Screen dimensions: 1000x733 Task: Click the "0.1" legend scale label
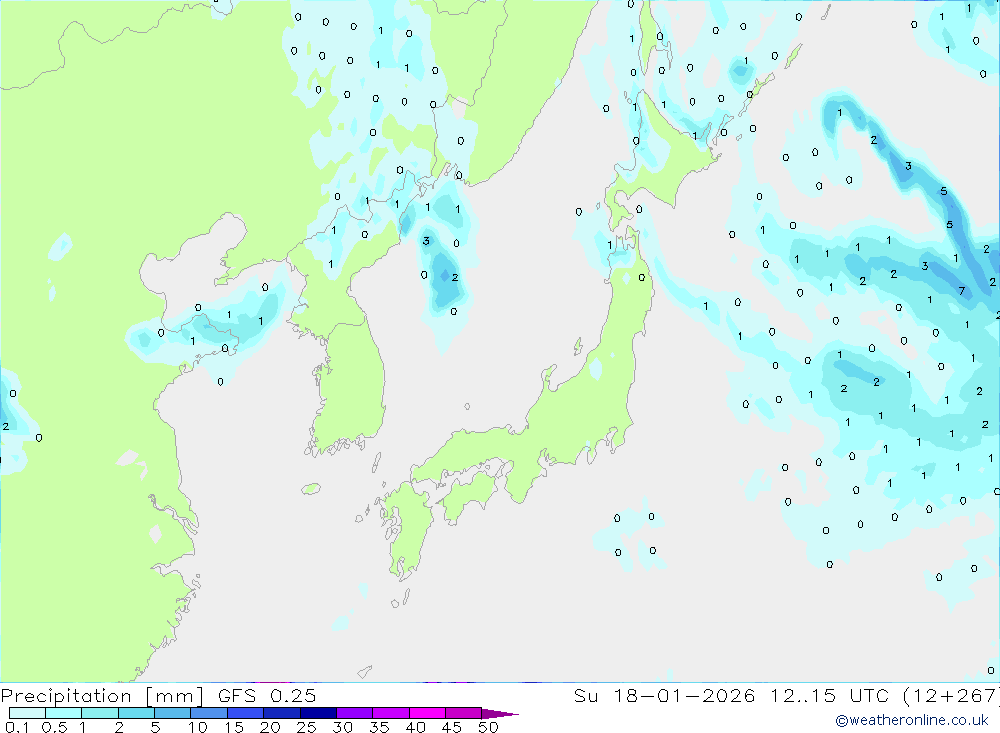click(17, 727)
